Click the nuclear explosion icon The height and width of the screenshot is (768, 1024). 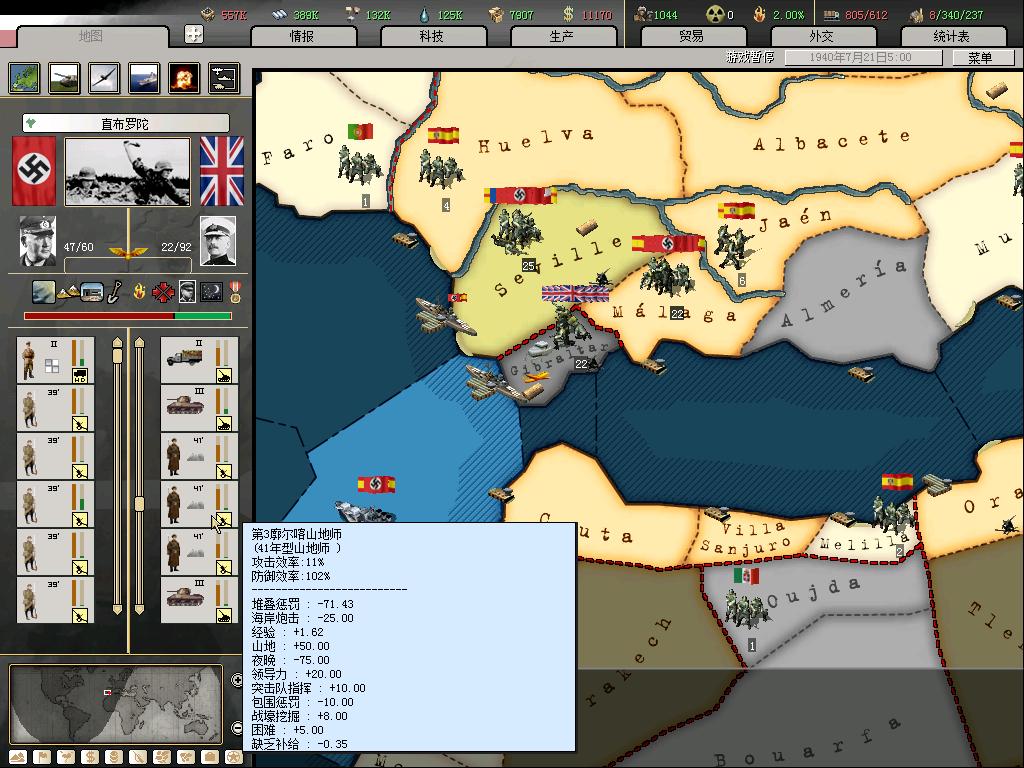tap(184, 78)
